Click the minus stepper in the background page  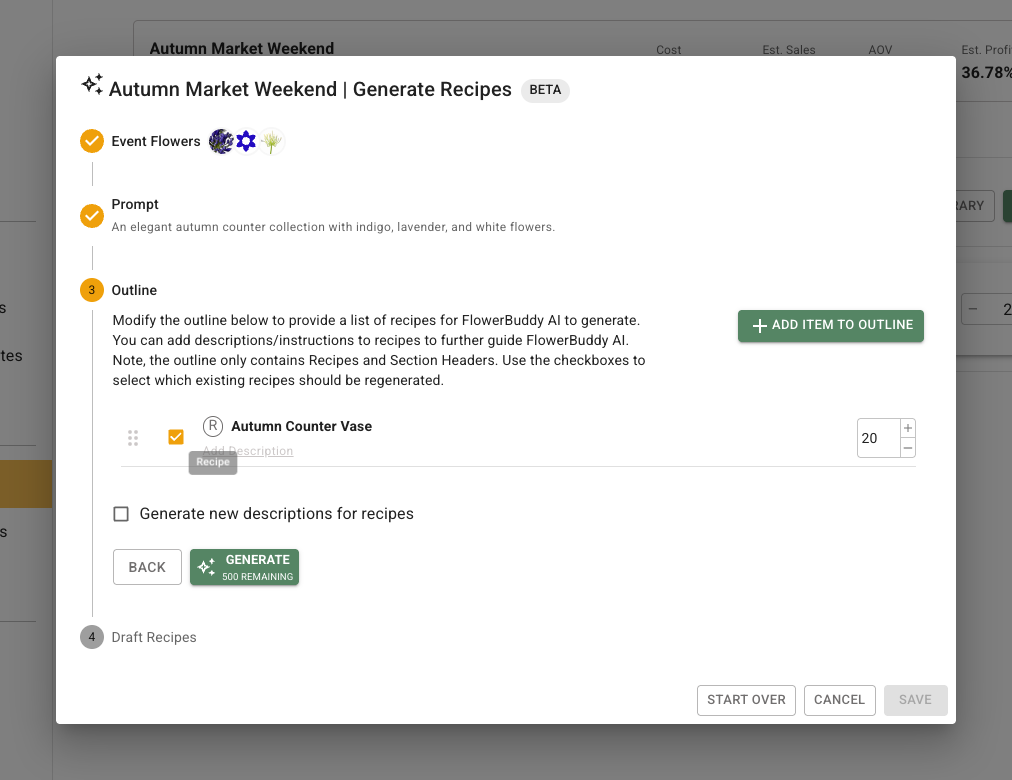pos(973,309)
